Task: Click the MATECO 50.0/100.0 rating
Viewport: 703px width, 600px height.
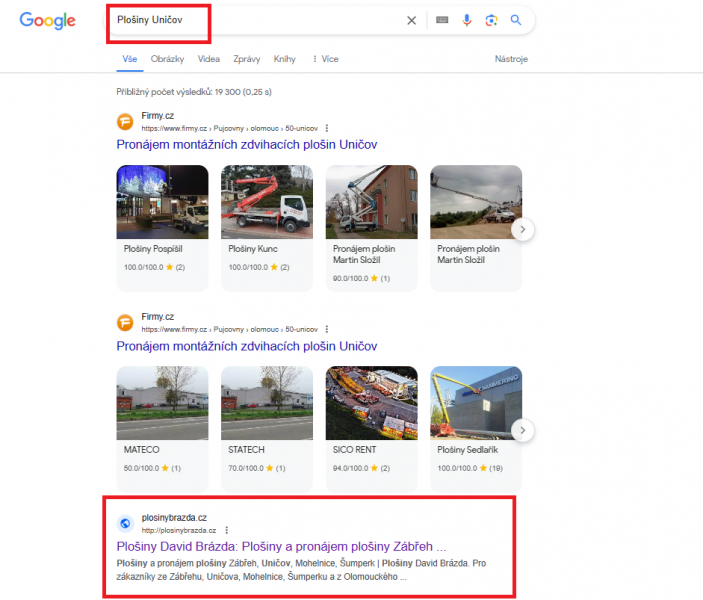Action: (152, 468)
